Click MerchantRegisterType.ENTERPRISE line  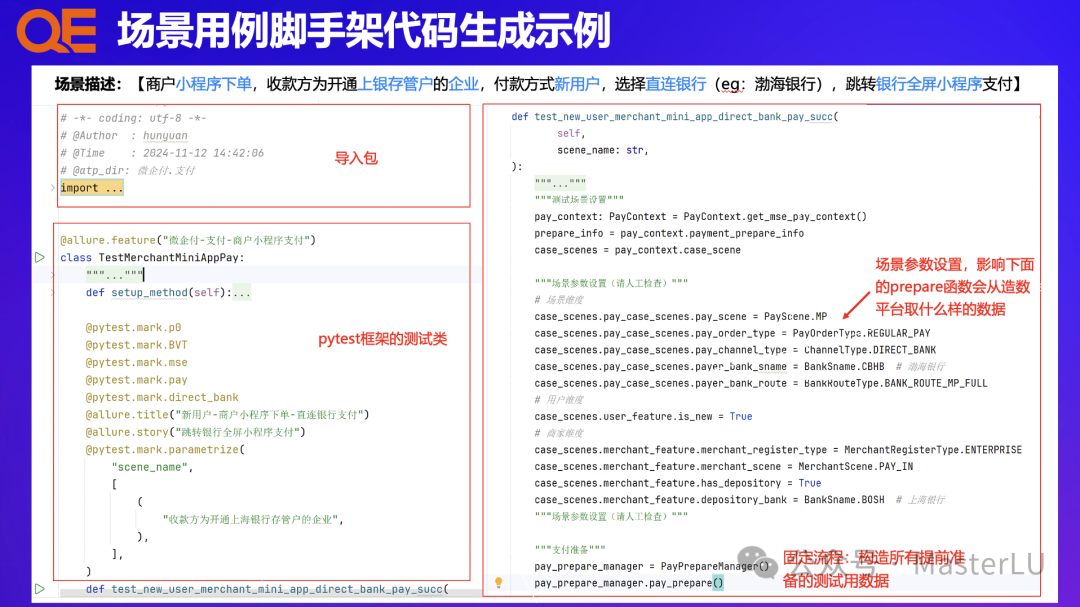[778, 449]
